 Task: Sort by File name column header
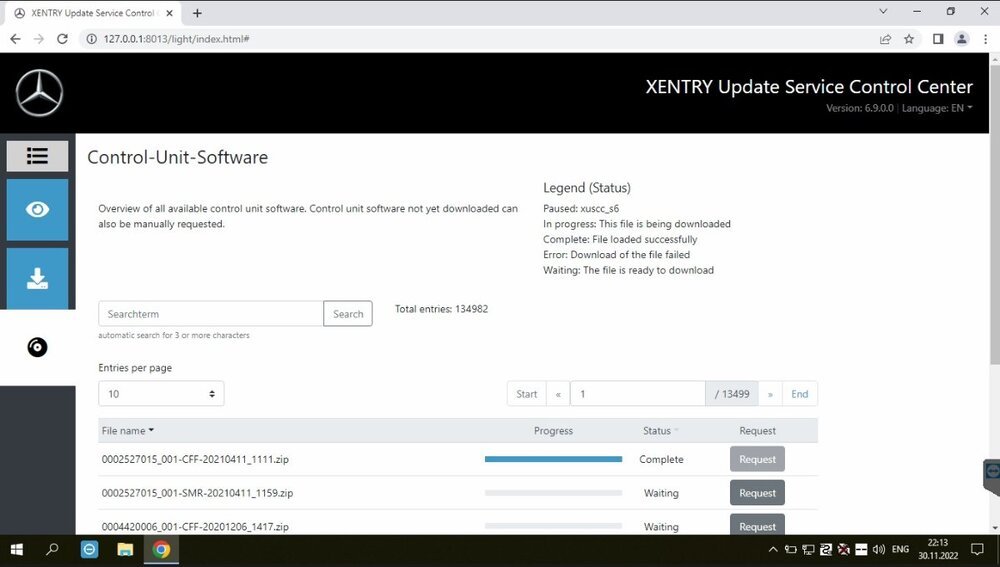click(x=127, y=431)
